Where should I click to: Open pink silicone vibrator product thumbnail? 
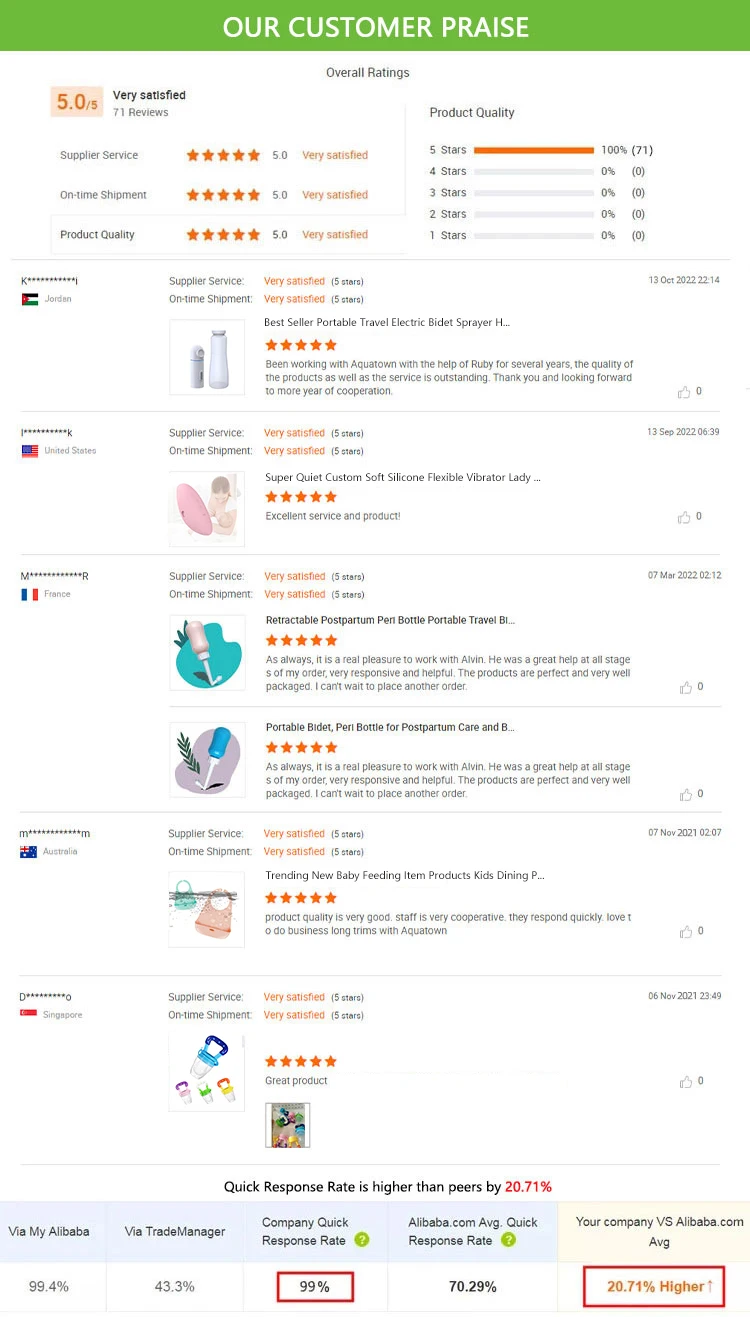click(207, 509)
